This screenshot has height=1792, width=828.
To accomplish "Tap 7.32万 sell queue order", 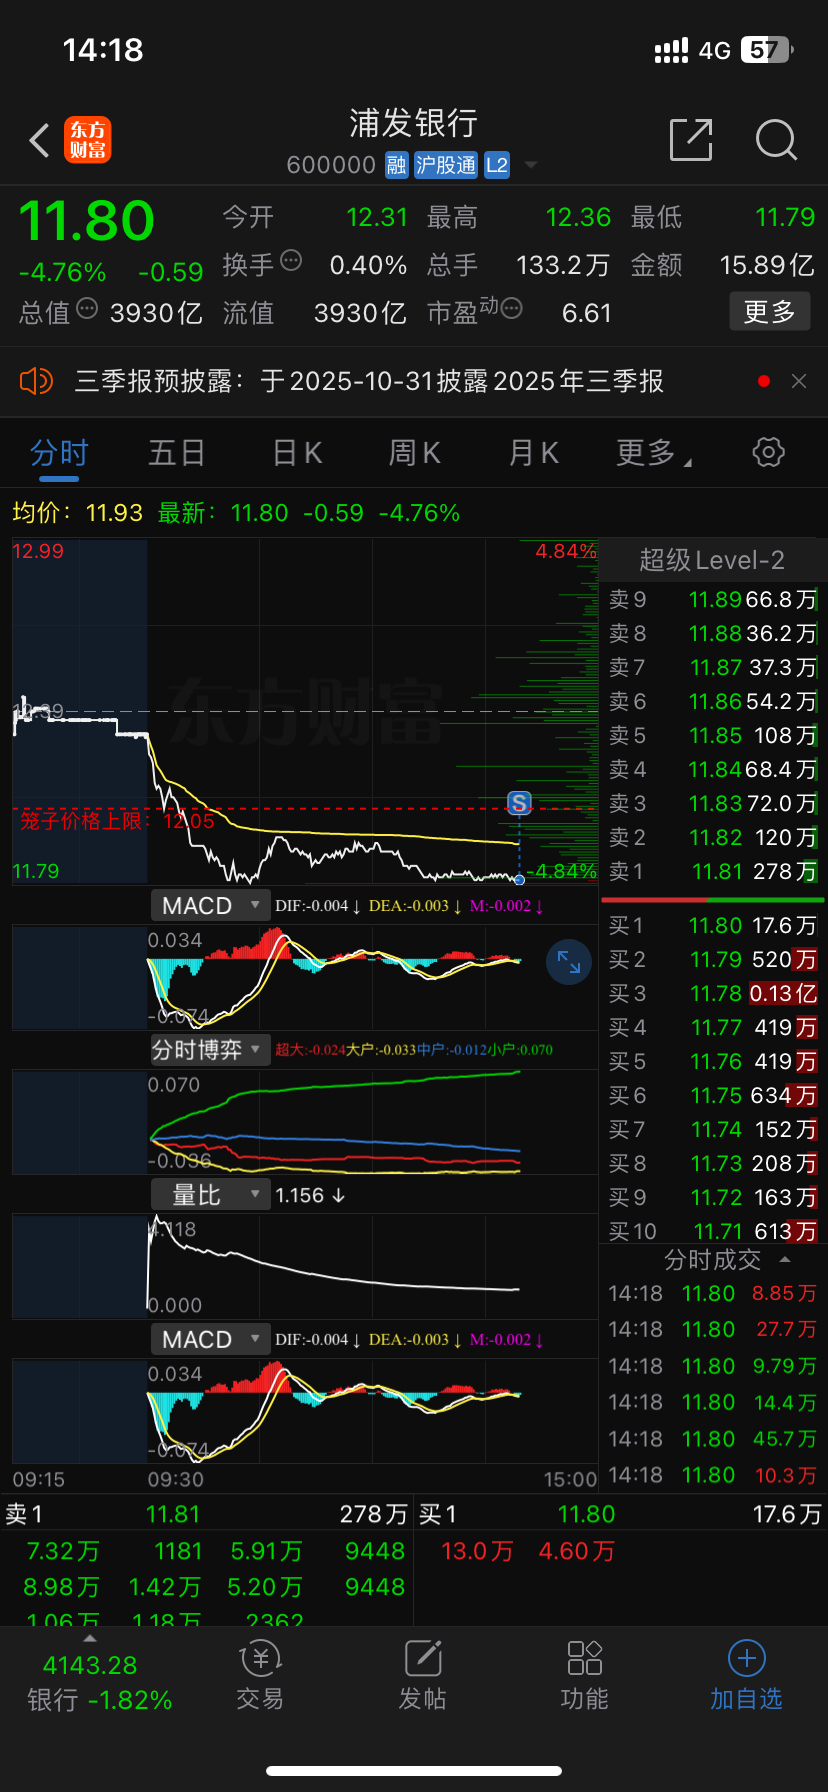I will click(x=63, y=1551).
